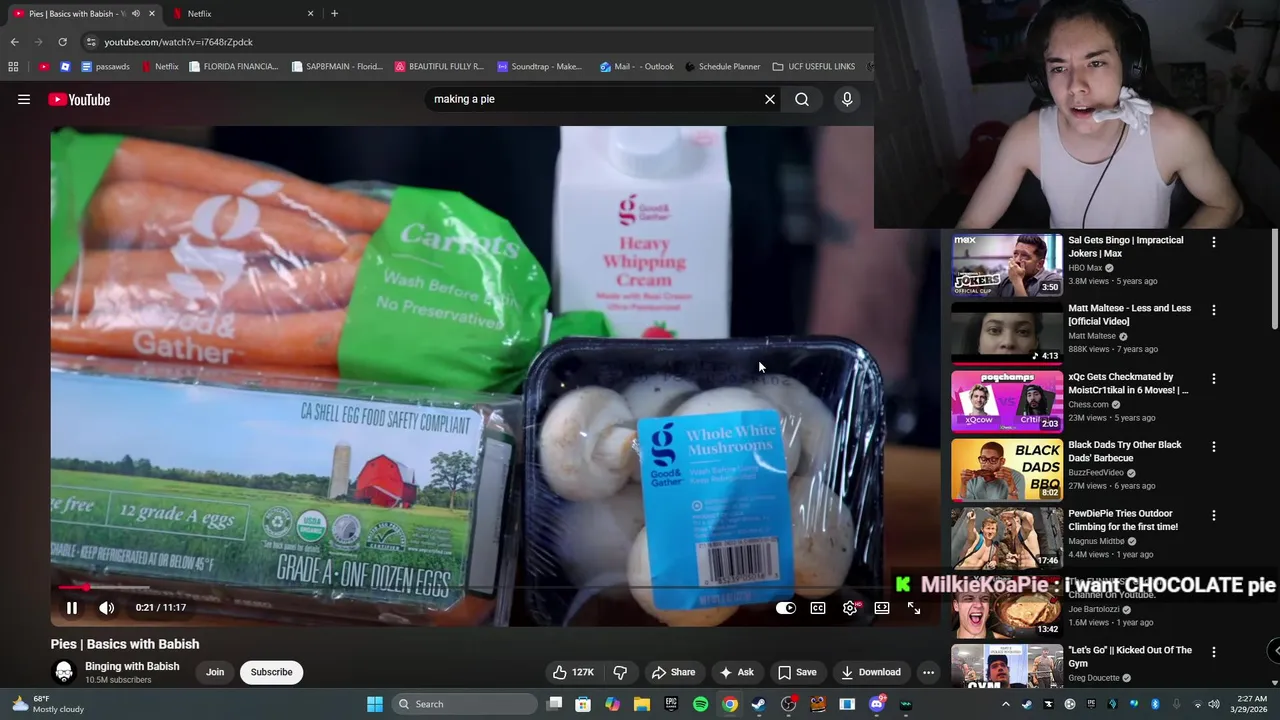
Task: Open options for Sal Gets Bingo video
Action: click(x=1214, y=242)
